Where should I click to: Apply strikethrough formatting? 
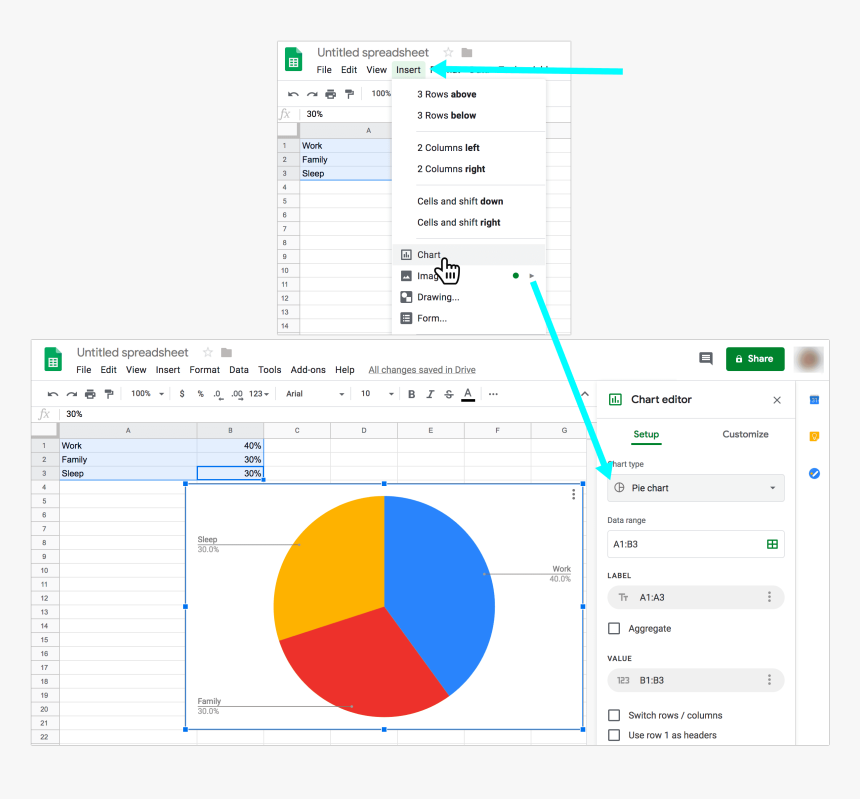(448, 394)
